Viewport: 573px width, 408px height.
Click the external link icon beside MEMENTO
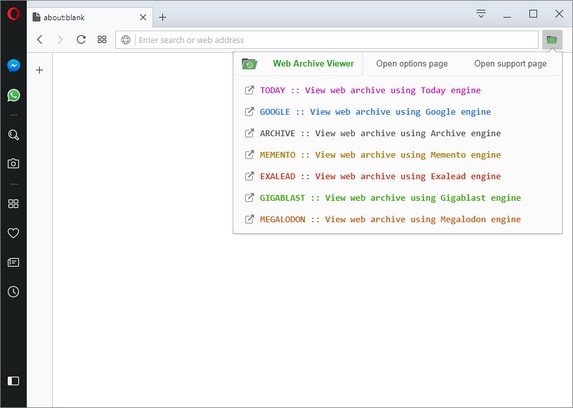click(x=249, y=154)
